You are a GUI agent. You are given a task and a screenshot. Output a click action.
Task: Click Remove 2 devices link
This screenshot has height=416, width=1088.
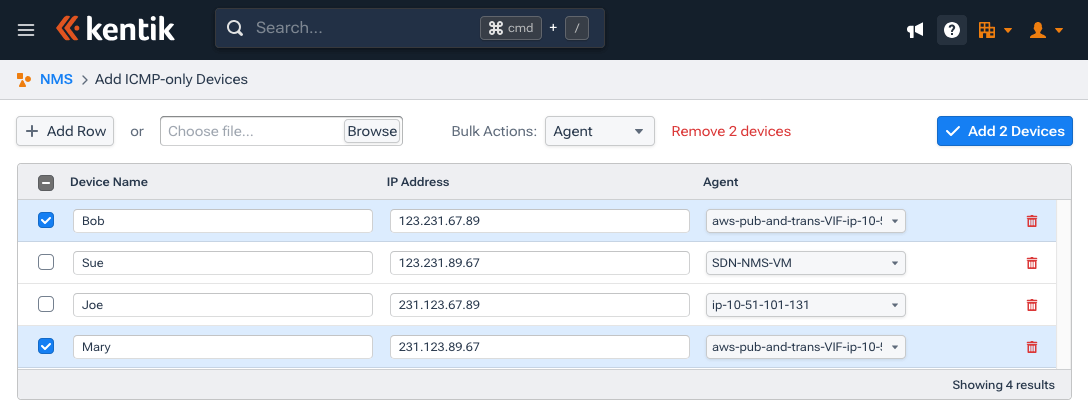731,131
